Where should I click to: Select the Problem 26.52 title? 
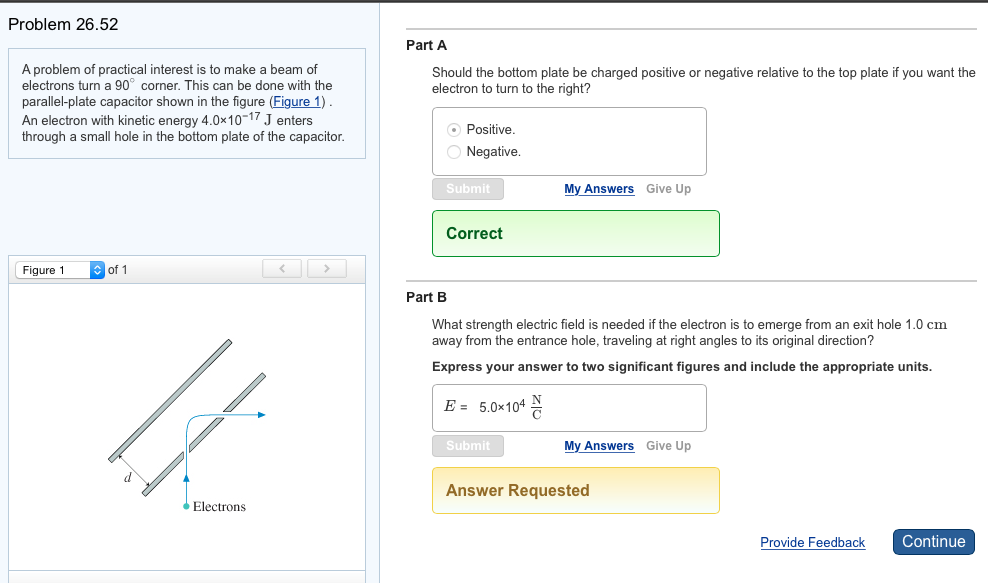click(x=62, y=24)
